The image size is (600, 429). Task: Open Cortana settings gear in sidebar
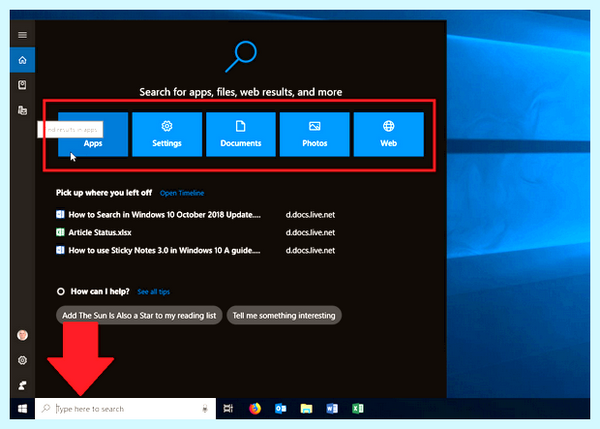[22, 360]
